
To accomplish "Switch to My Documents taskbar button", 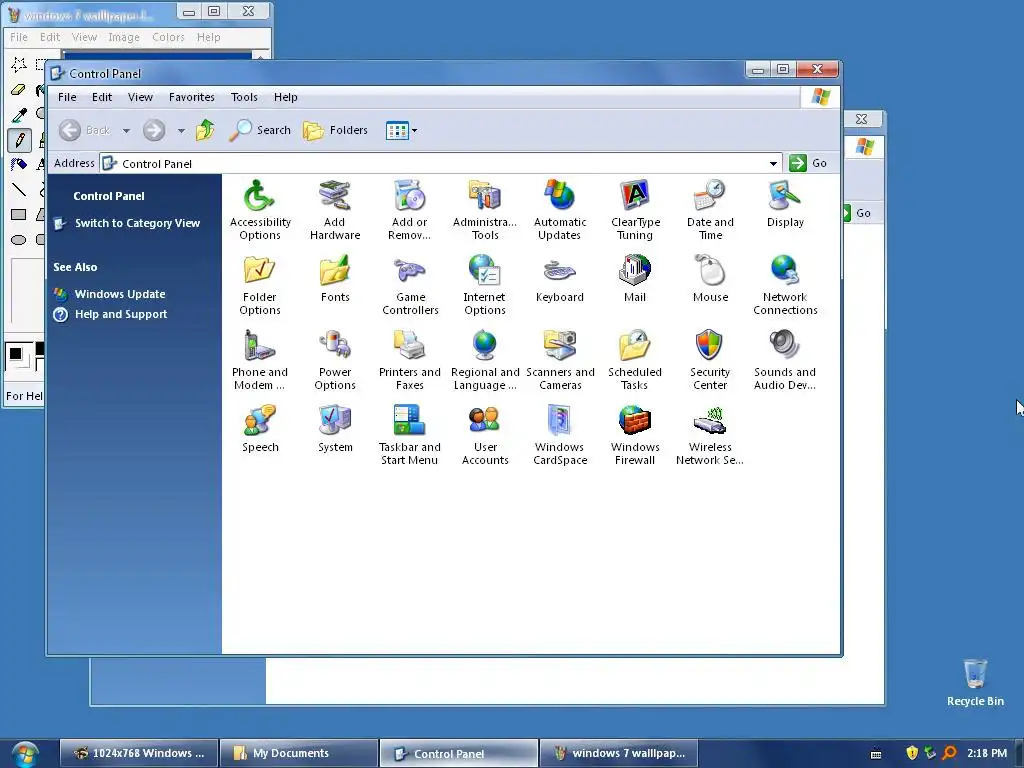I will 298,753.
